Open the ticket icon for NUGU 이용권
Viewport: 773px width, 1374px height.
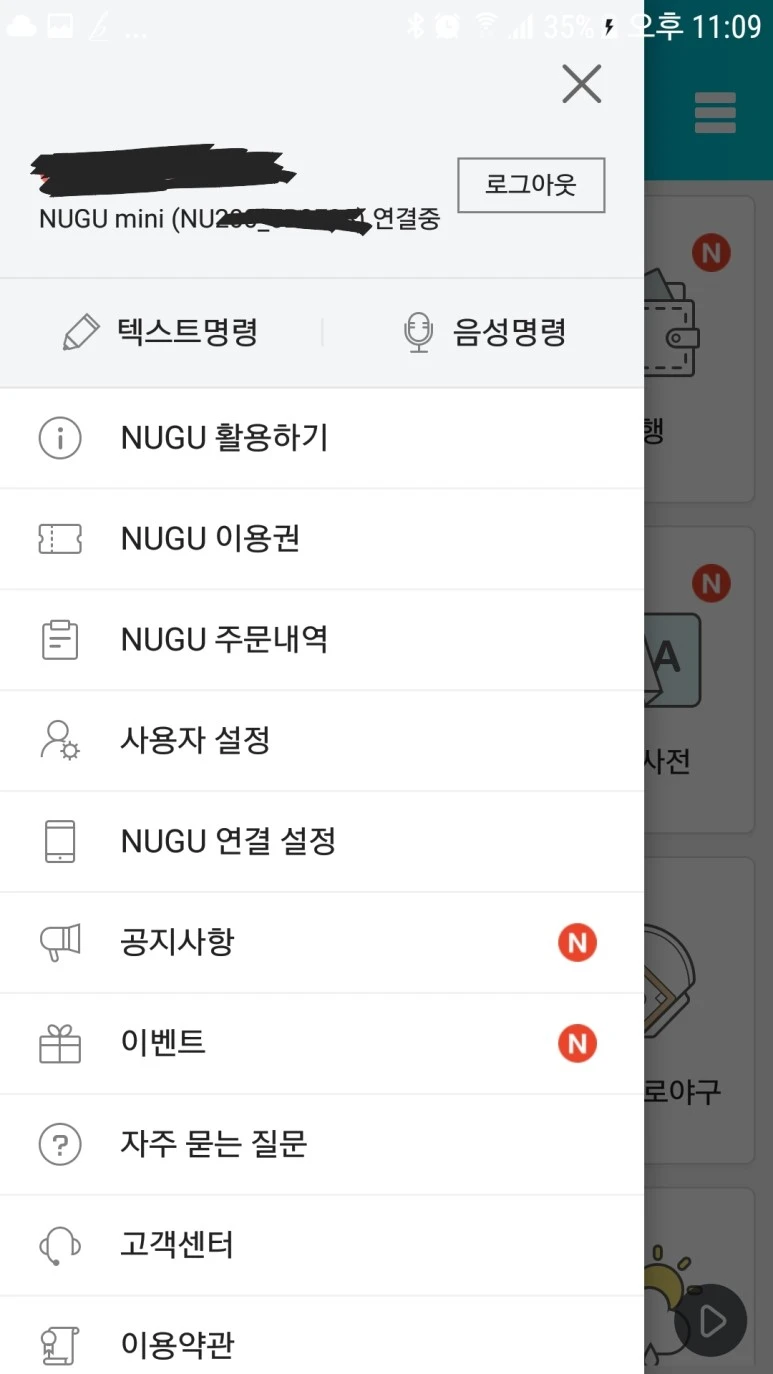(x=60, y=539)
